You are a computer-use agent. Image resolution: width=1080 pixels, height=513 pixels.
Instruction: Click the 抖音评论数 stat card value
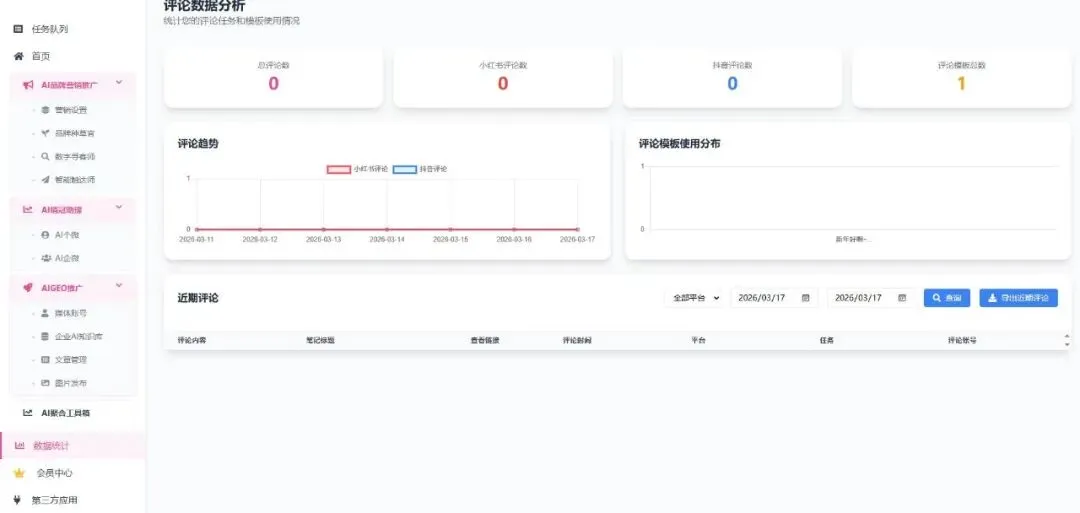click(732, 84)
